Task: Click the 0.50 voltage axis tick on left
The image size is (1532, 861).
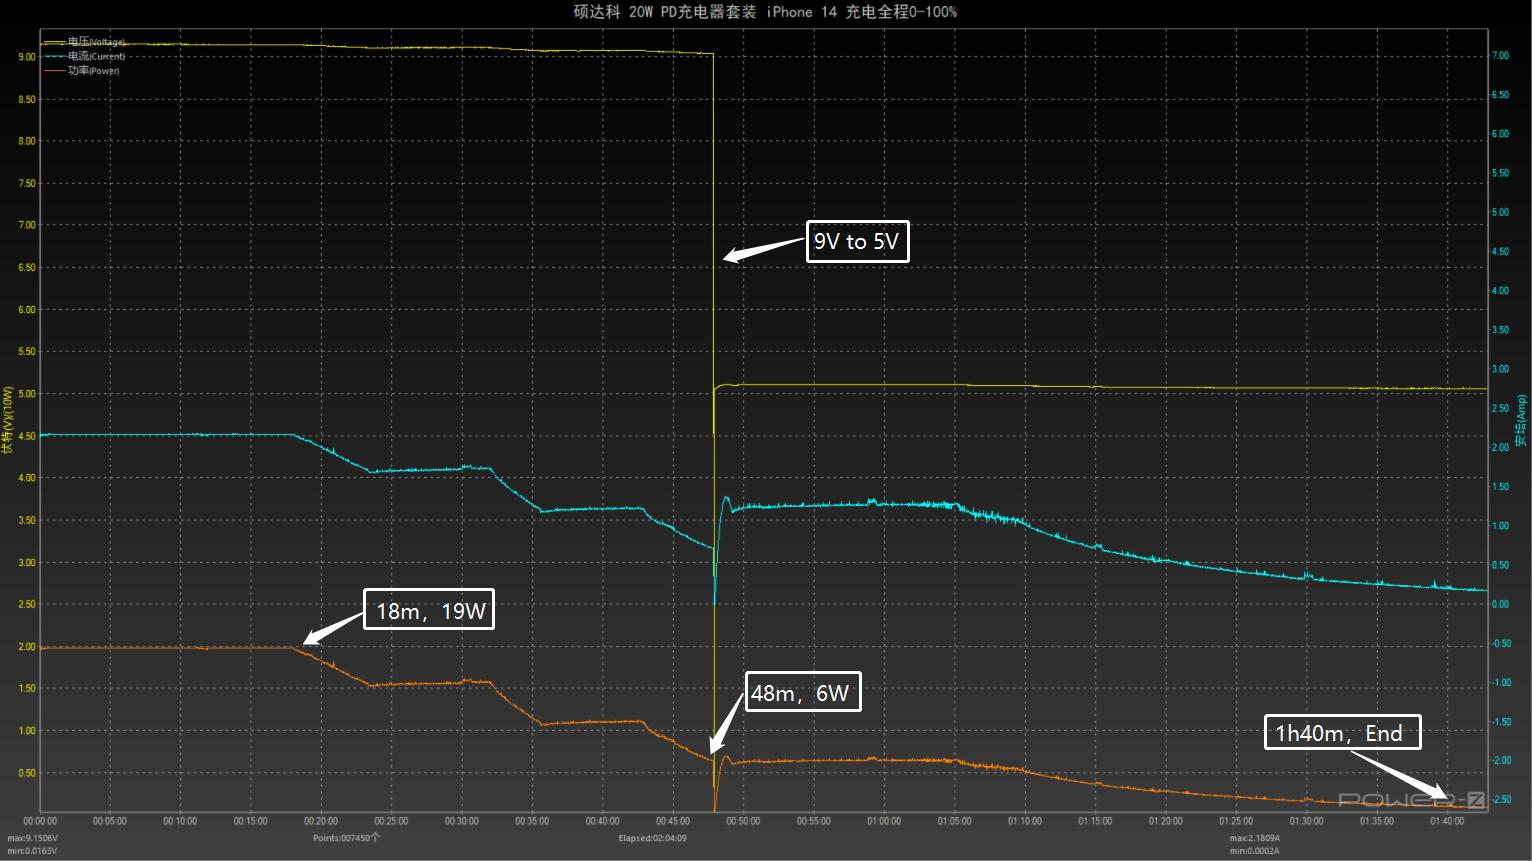Action: click(27, 773)
